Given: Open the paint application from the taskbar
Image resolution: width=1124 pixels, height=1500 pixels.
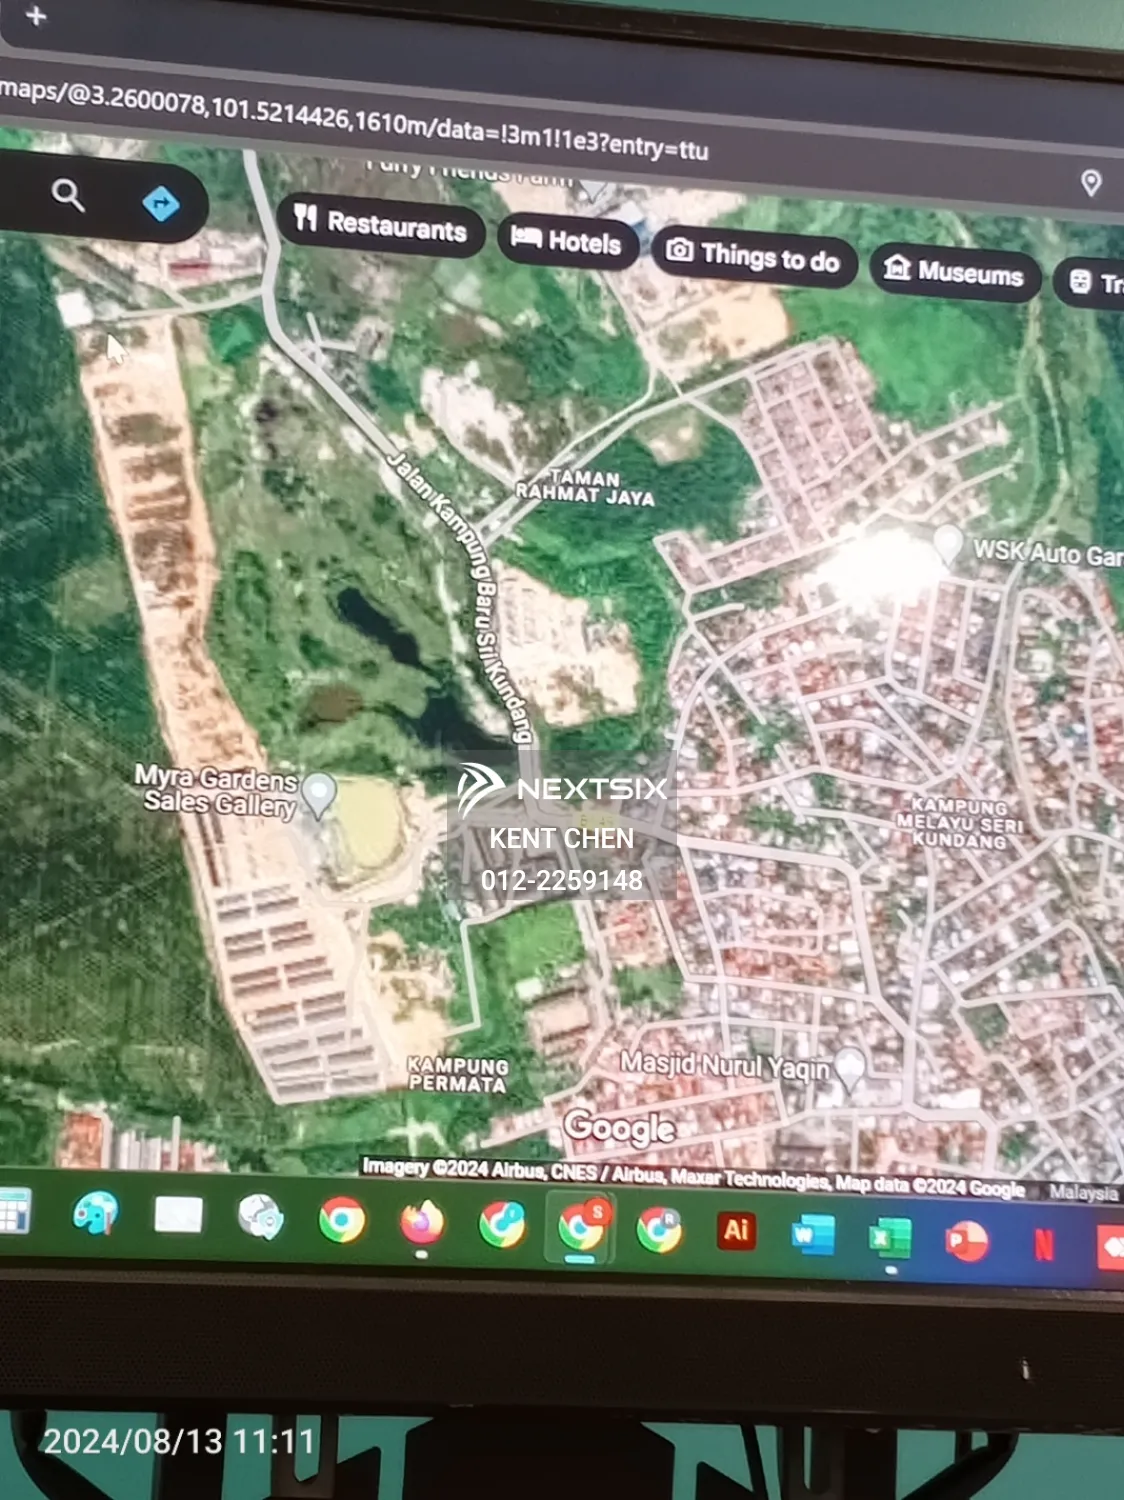Looking at the screenshot, I should [x=95, y=1215].
